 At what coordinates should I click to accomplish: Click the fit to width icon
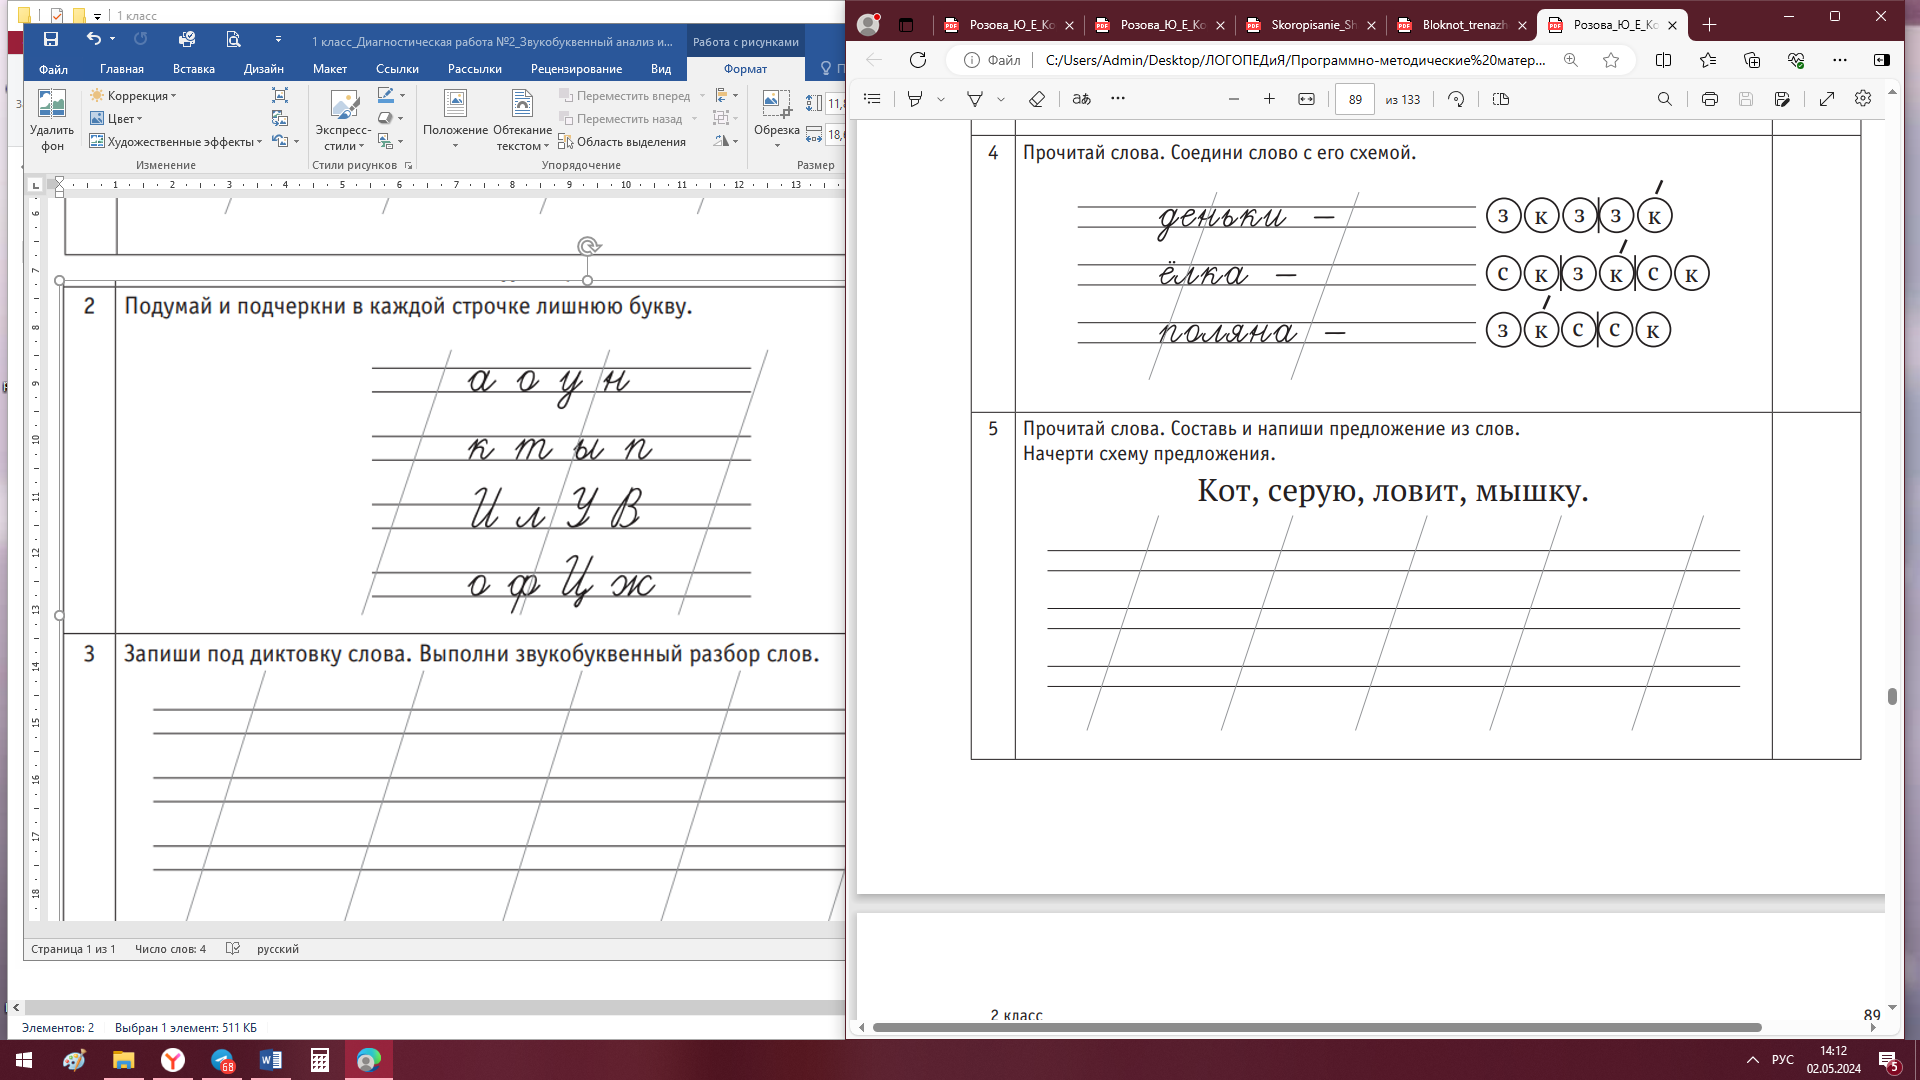1306,99
